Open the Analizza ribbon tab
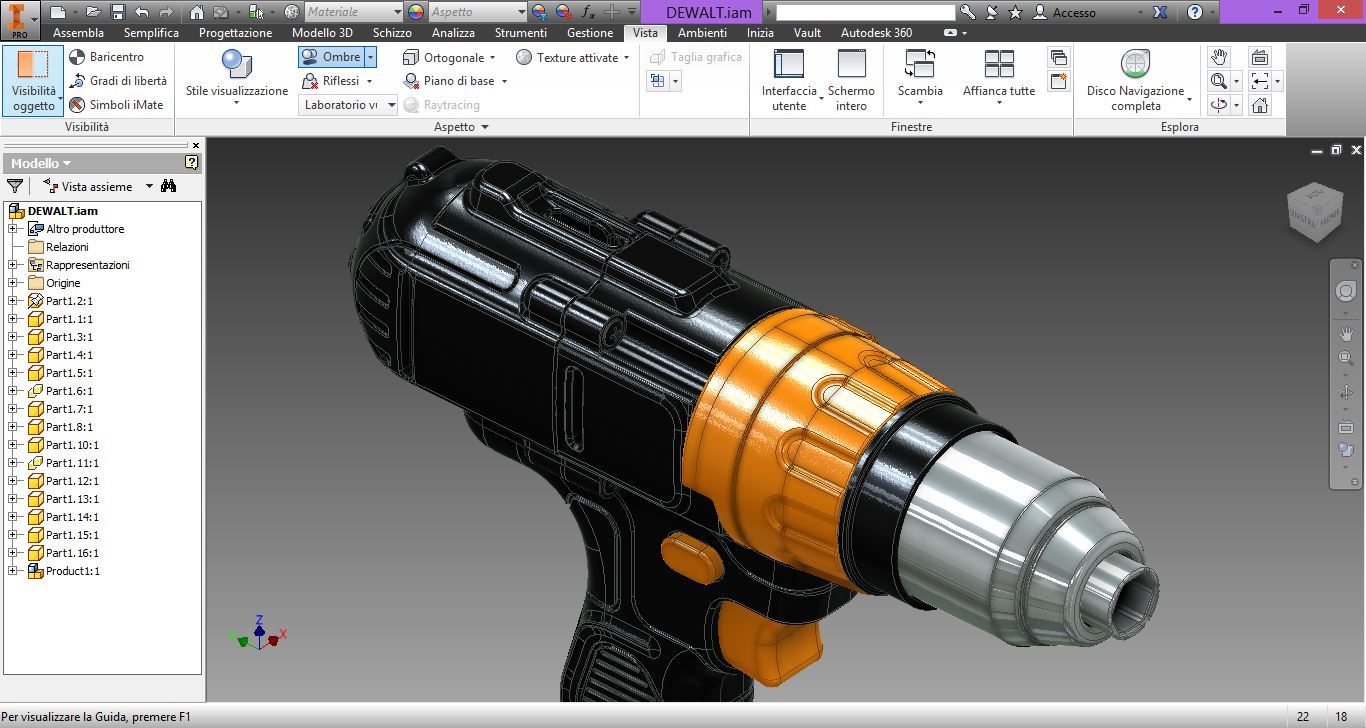Image resolution: width=1366 pixels, height=728 pixels. tap(453, 33)
